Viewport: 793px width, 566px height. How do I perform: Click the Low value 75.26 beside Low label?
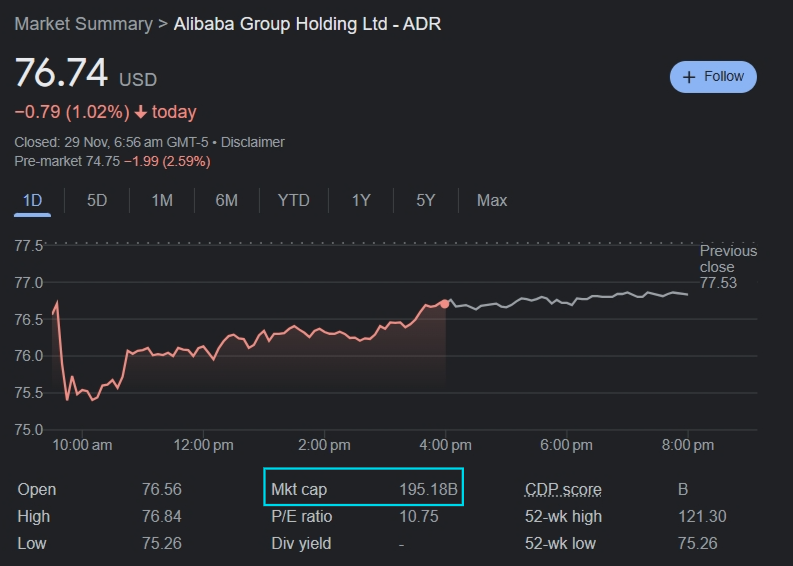click(x=161, y=543)
